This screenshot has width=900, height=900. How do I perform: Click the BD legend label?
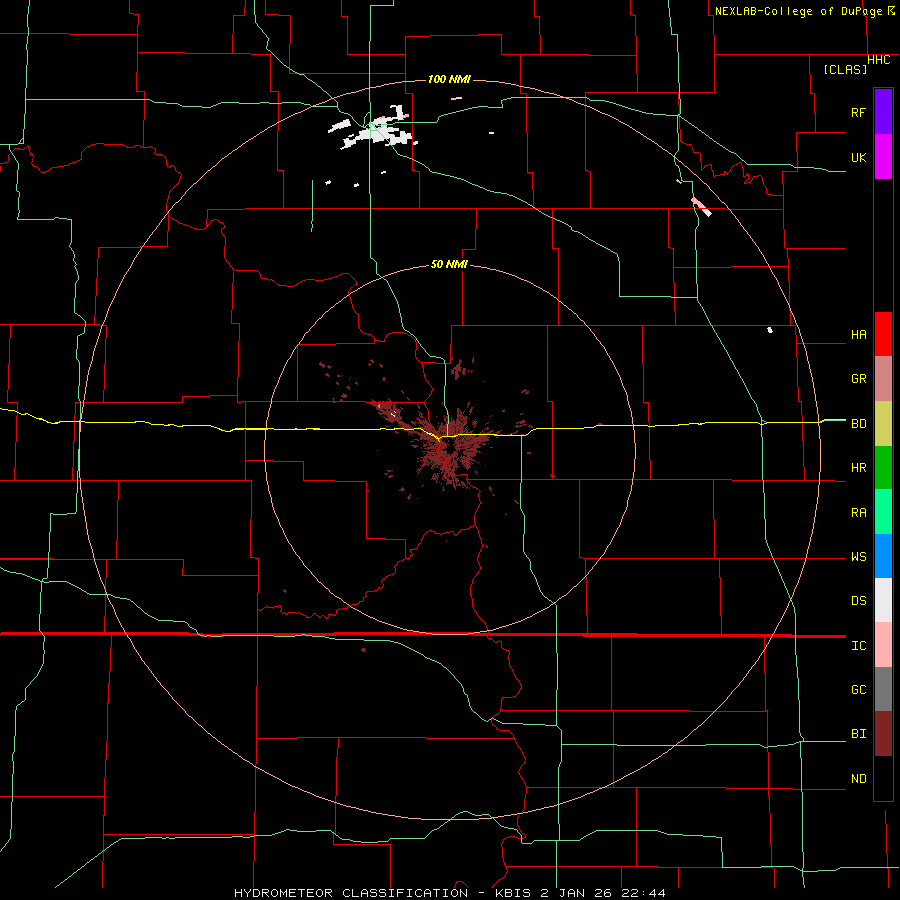tap(858, 424)
